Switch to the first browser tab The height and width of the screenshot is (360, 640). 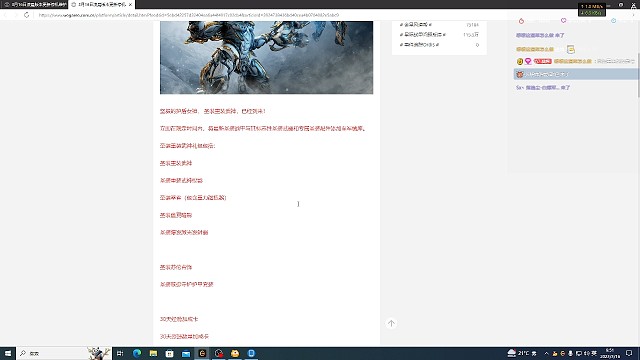(x=34, y=4)
